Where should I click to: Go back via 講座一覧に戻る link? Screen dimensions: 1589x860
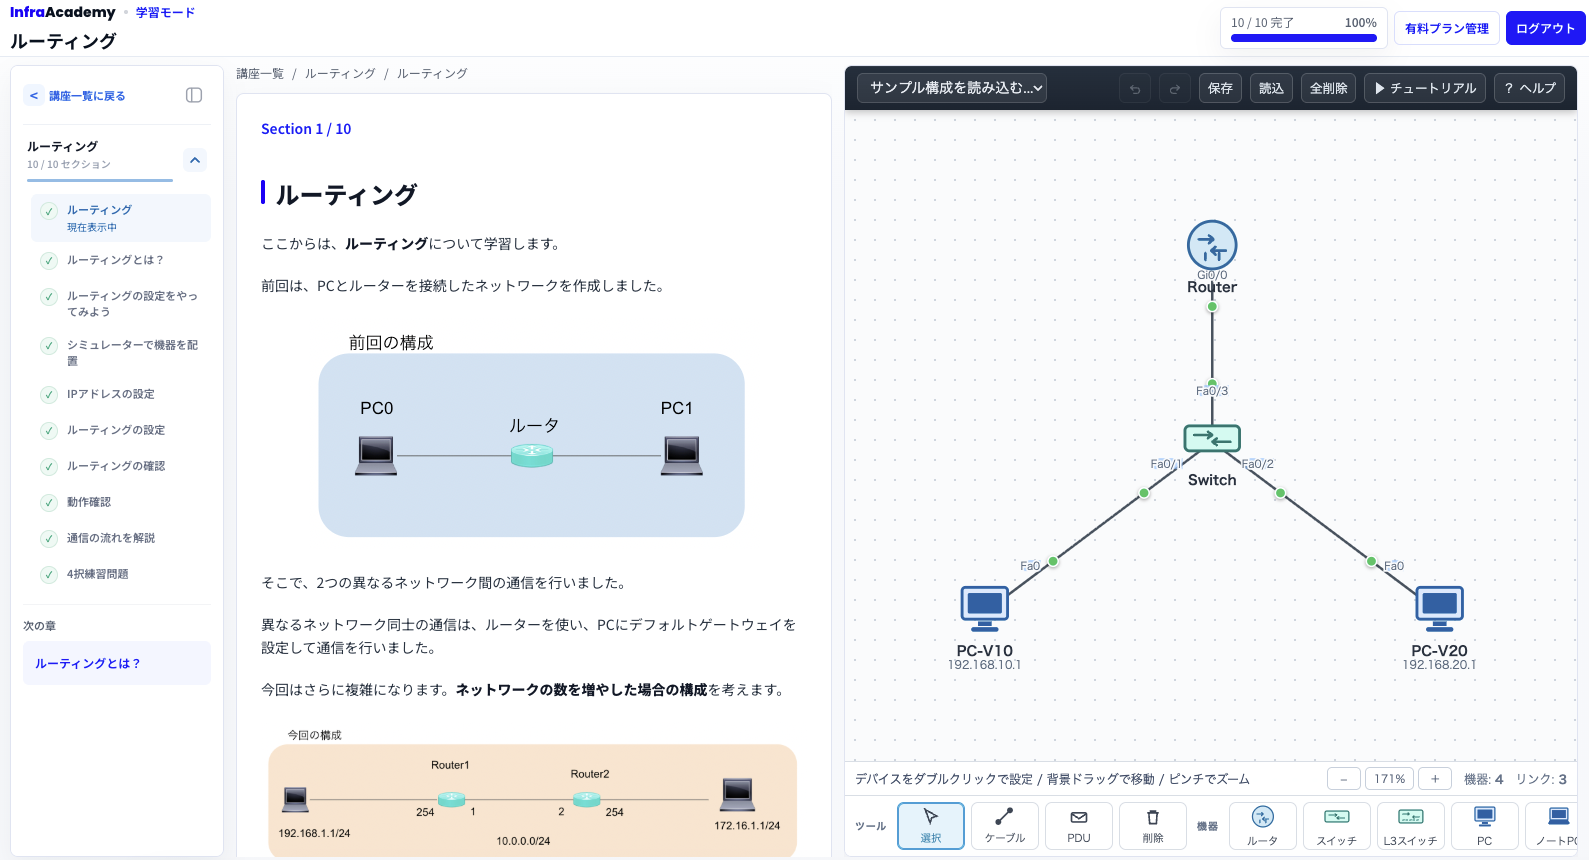77,96
